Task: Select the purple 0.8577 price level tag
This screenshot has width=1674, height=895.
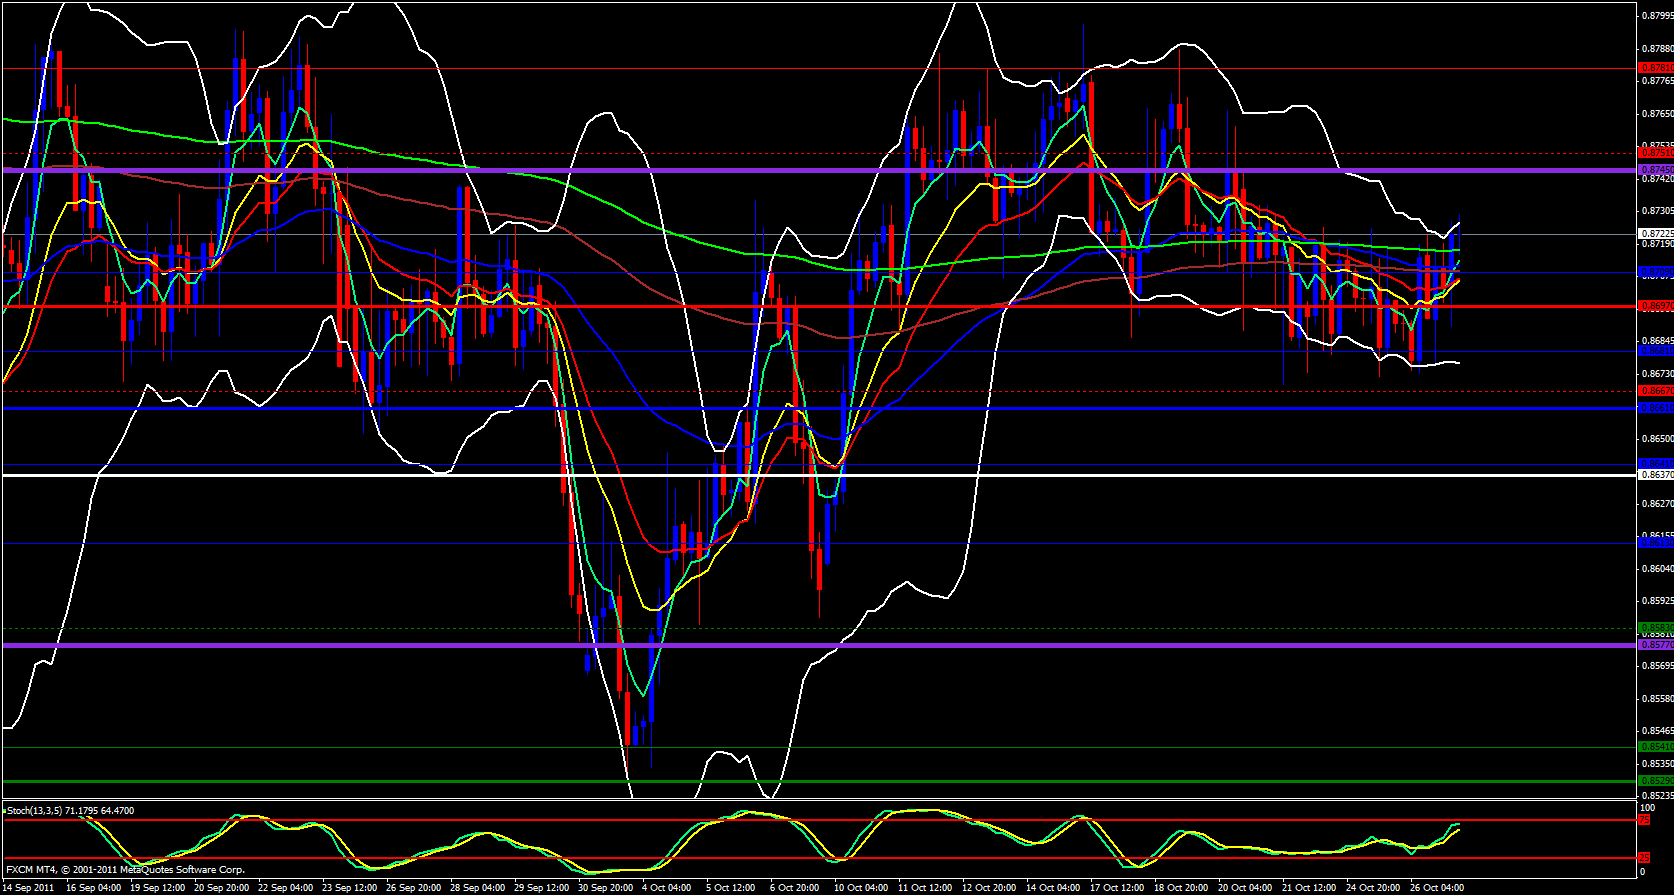Action: tap(1655, 645)
